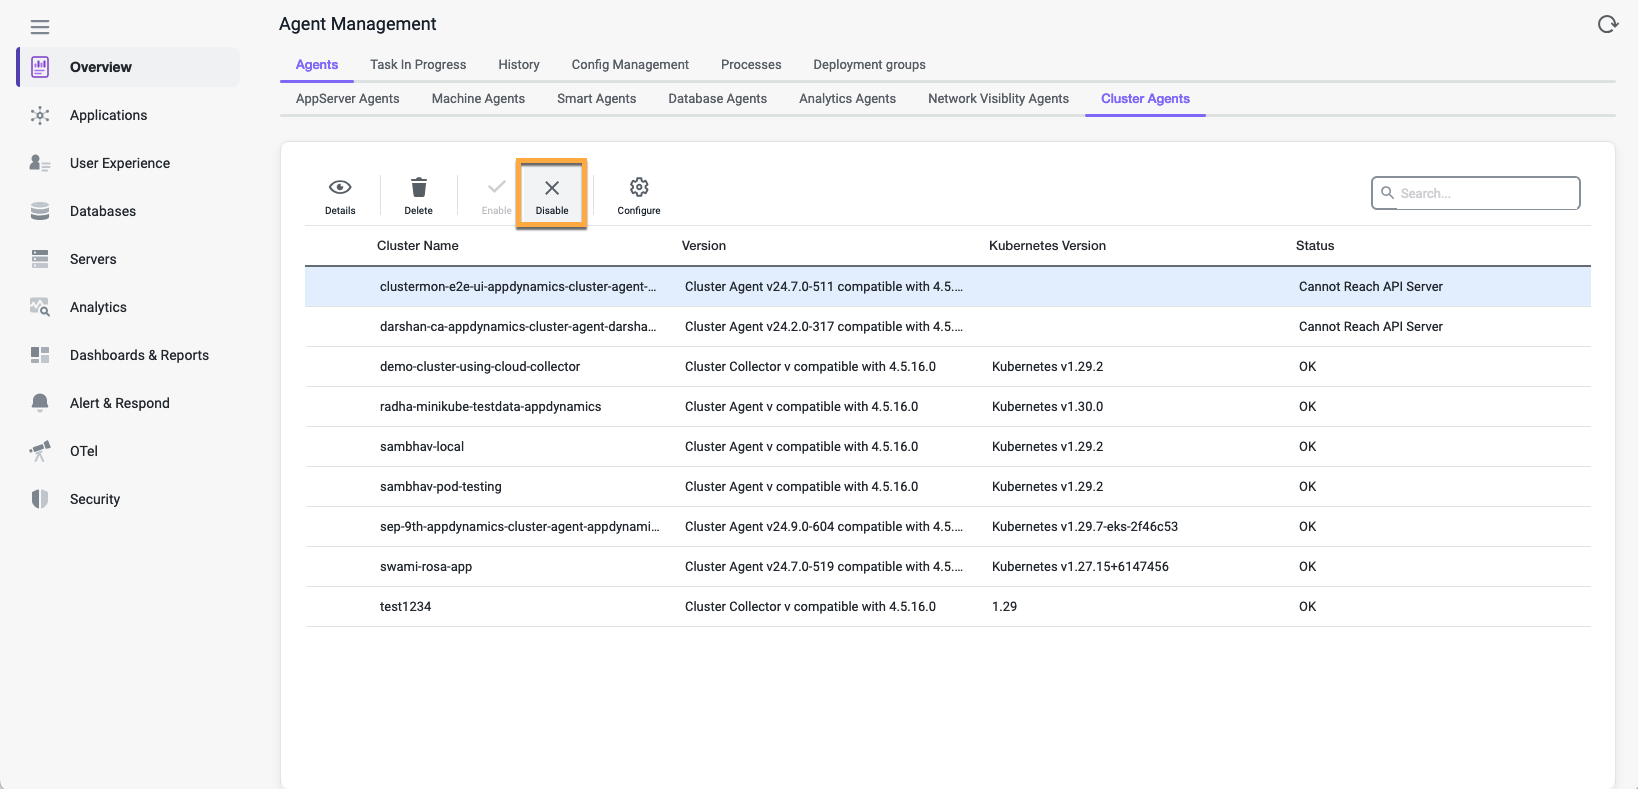Click the Databases sidebar icon
1638x789 pixels.
40,211
